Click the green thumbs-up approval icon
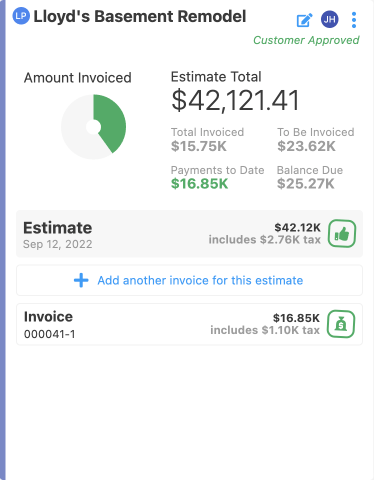The image size is (374, 480). coord(342,234)
